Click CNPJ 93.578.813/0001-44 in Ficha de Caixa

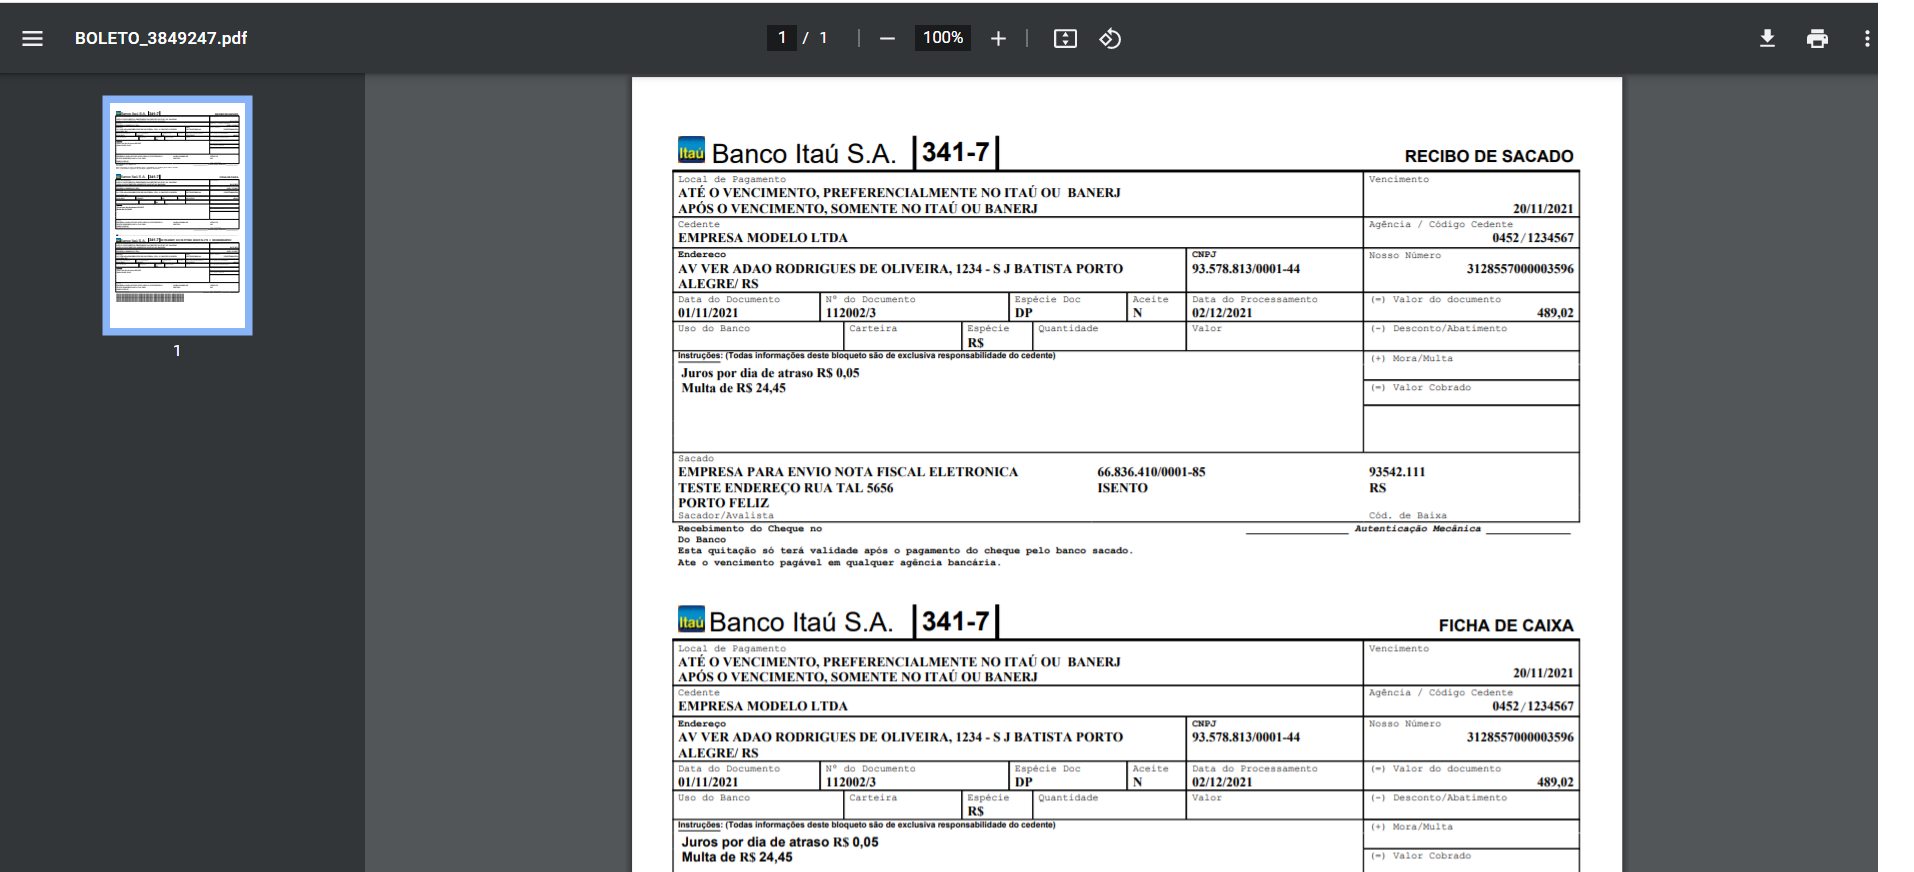(1246, 737)
